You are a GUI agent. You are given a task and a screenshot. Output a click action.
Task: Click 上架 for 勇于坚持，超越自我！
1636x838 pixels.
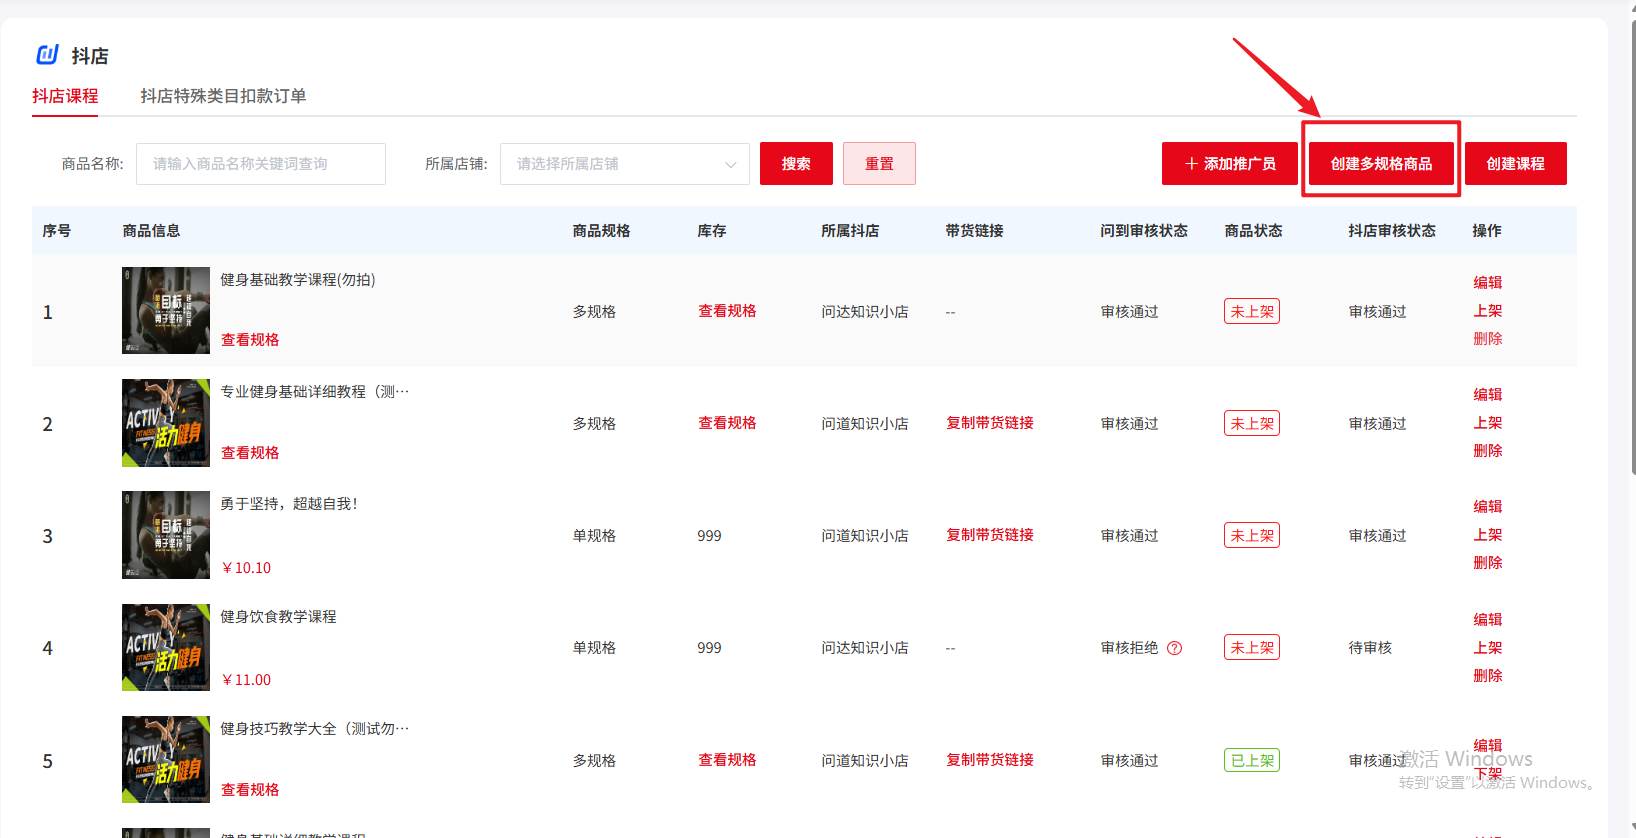pos(1488,535)
